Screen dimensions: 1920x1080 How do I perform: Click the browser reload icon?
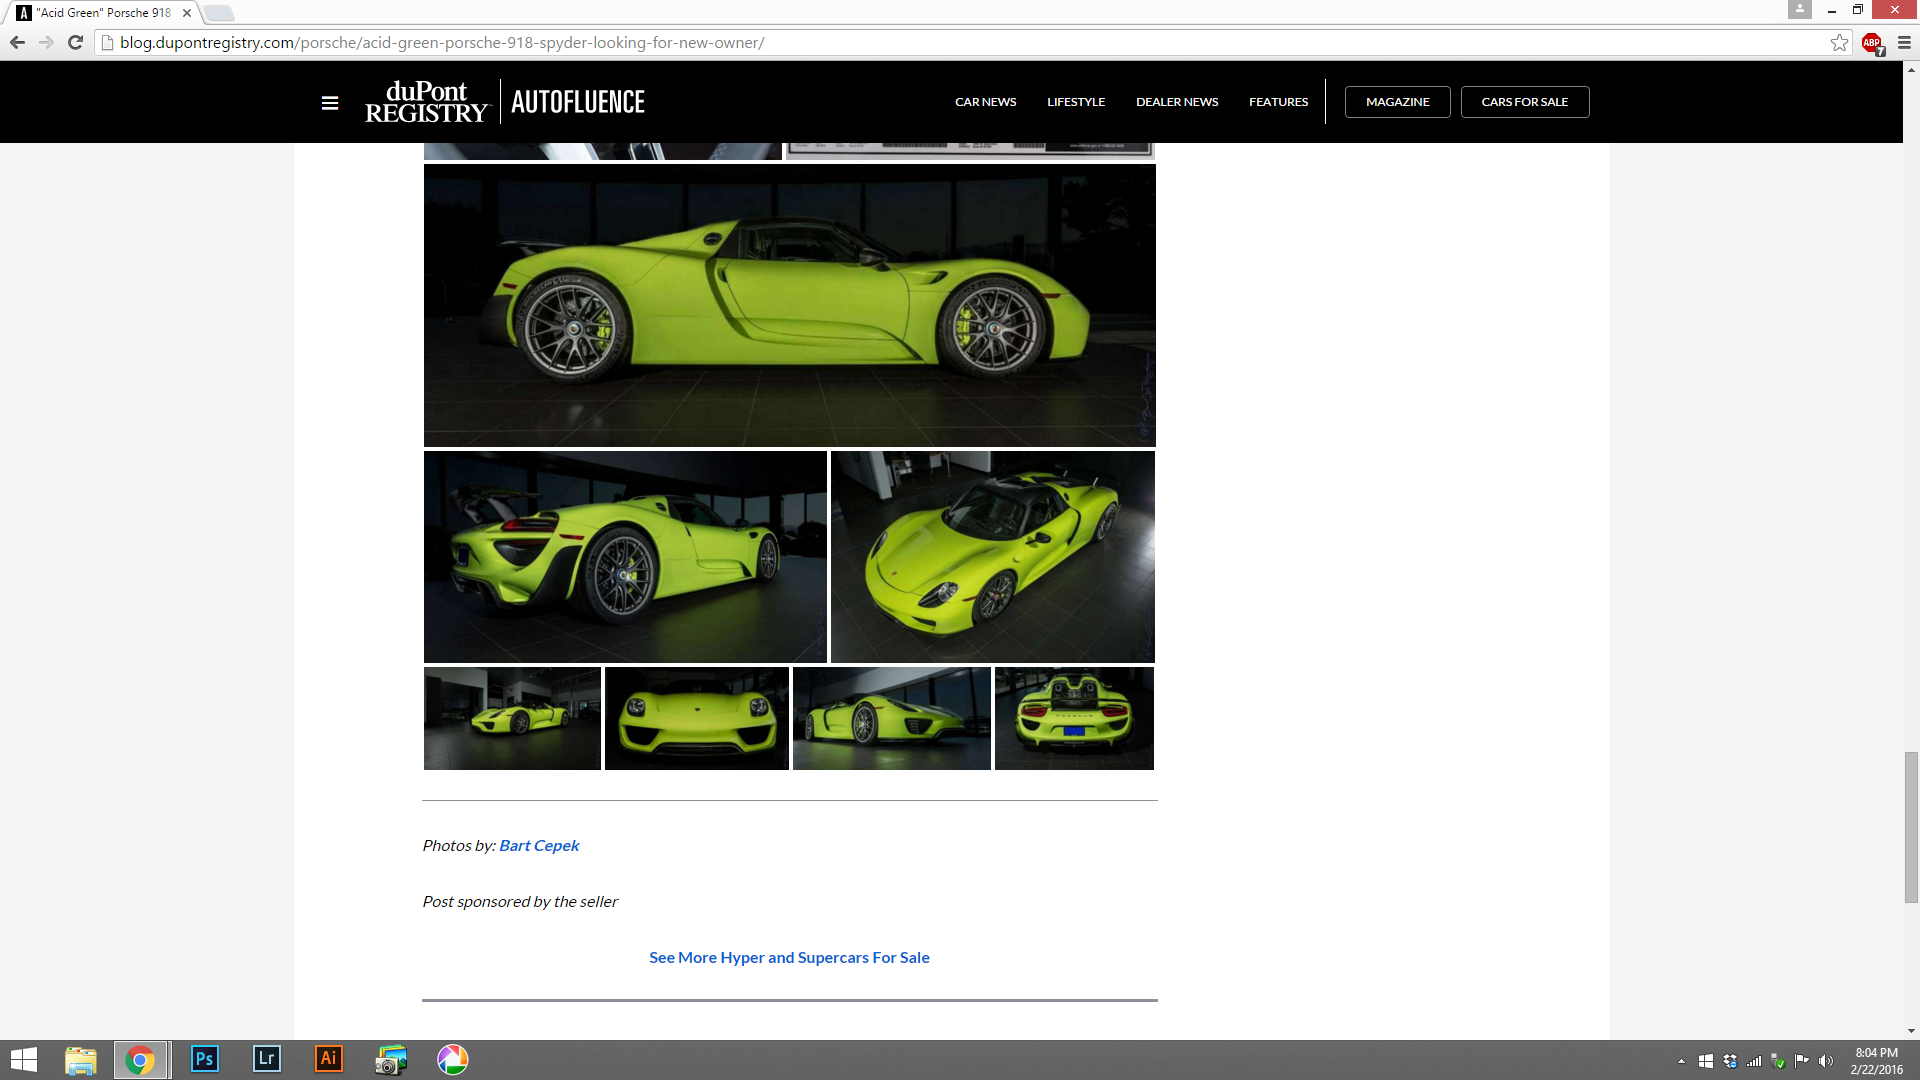tap(75, 42)
